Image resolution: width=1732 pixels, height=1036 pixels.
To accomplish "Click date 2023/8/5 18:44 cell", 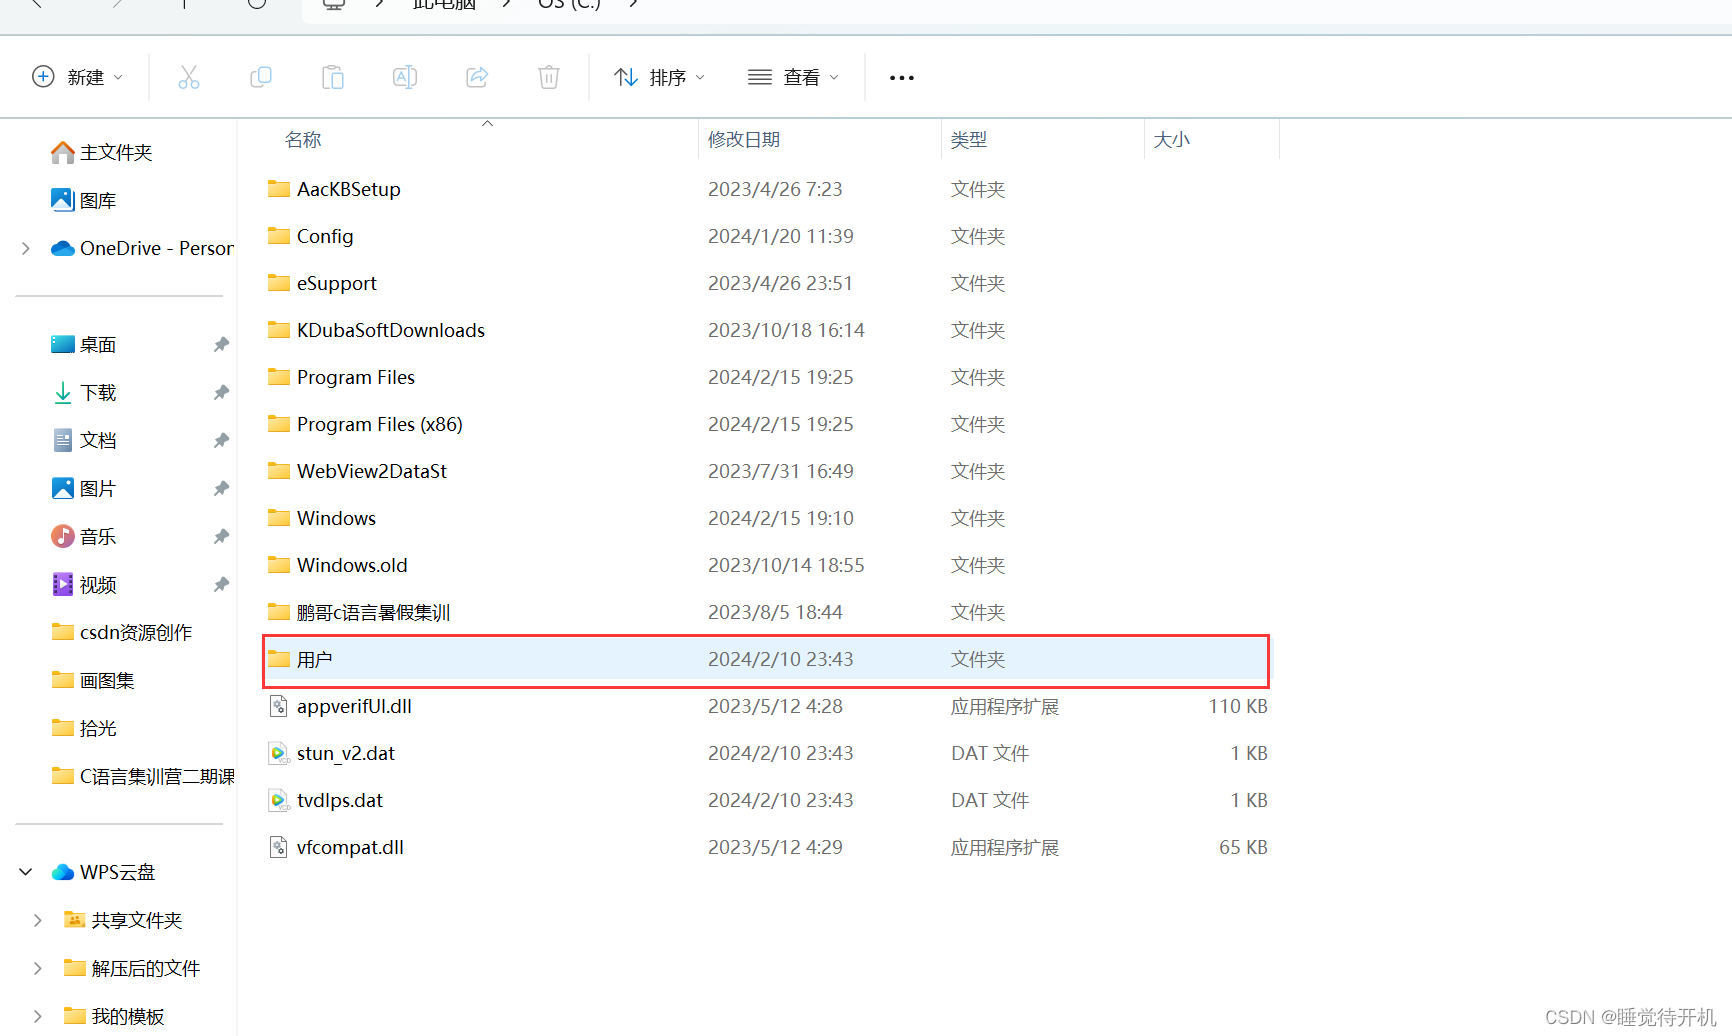I will tap(775, 612).
